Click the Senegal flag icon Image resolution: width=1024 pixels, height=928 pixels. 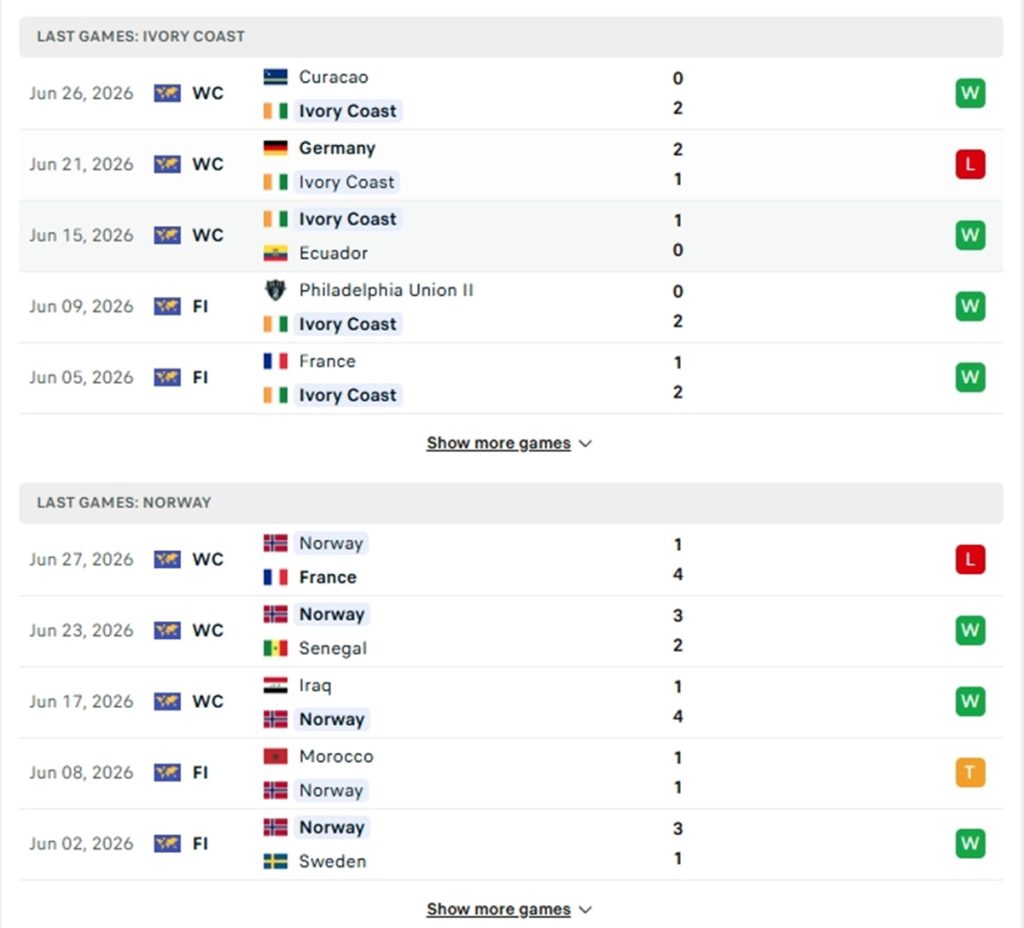click(275, 648)
